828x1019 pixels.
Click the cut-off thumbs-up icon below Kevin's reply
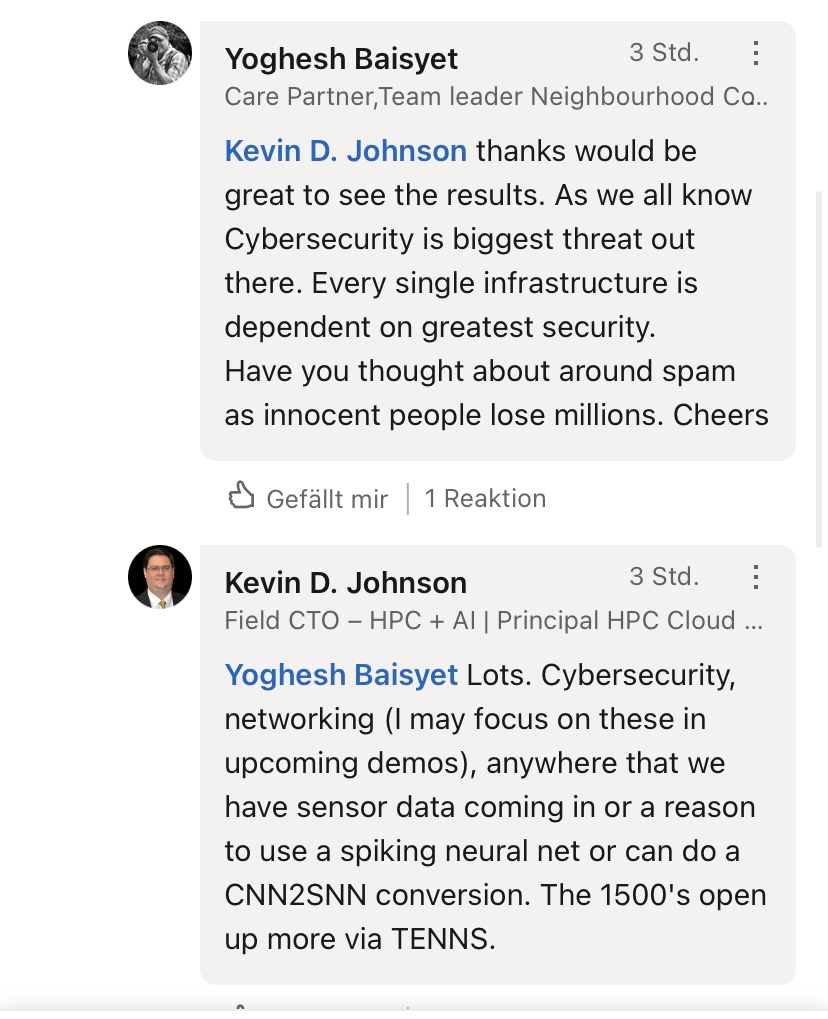click(x=240, y=1008)
